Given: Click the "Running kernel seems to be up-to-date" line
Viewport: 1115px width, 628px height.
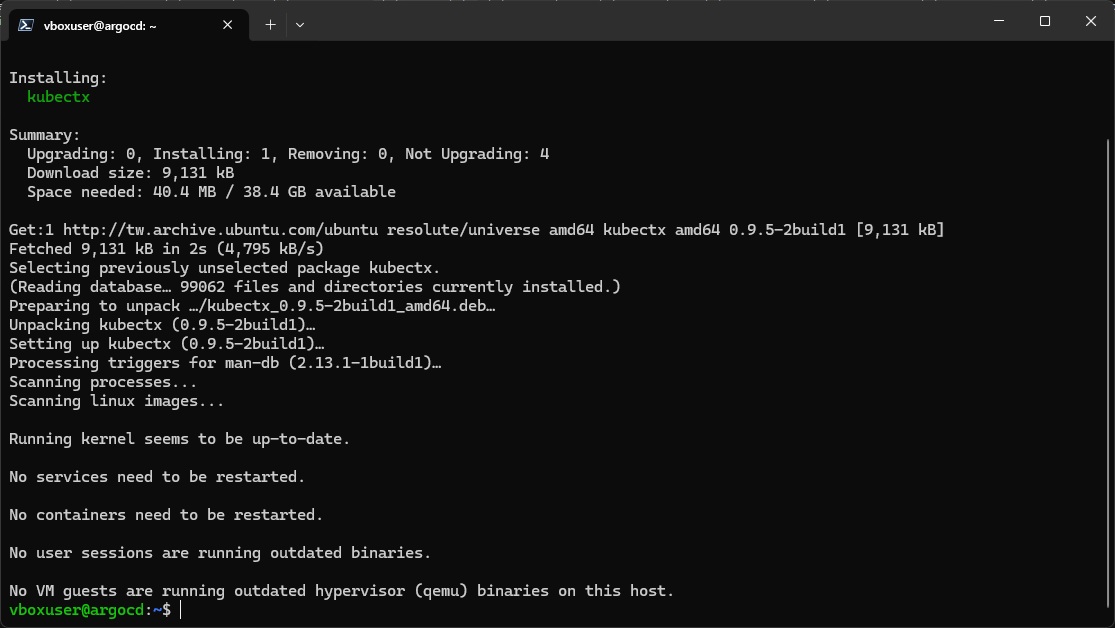Looking at the screenshot, I should (179, 439).
